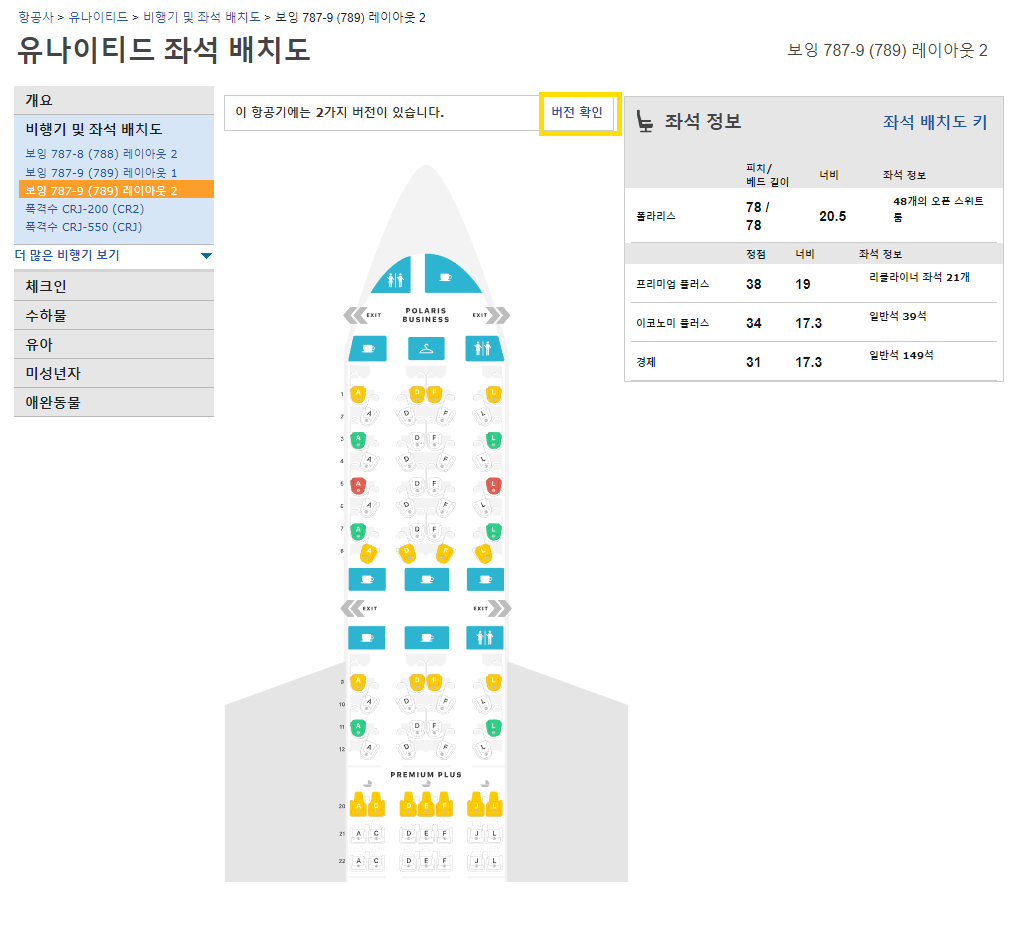Viewport: 1022px width, 926px height.
Task: Click the 이코노미 플러스 class row label
Action: pyautogui.click(x=673, y=323)
